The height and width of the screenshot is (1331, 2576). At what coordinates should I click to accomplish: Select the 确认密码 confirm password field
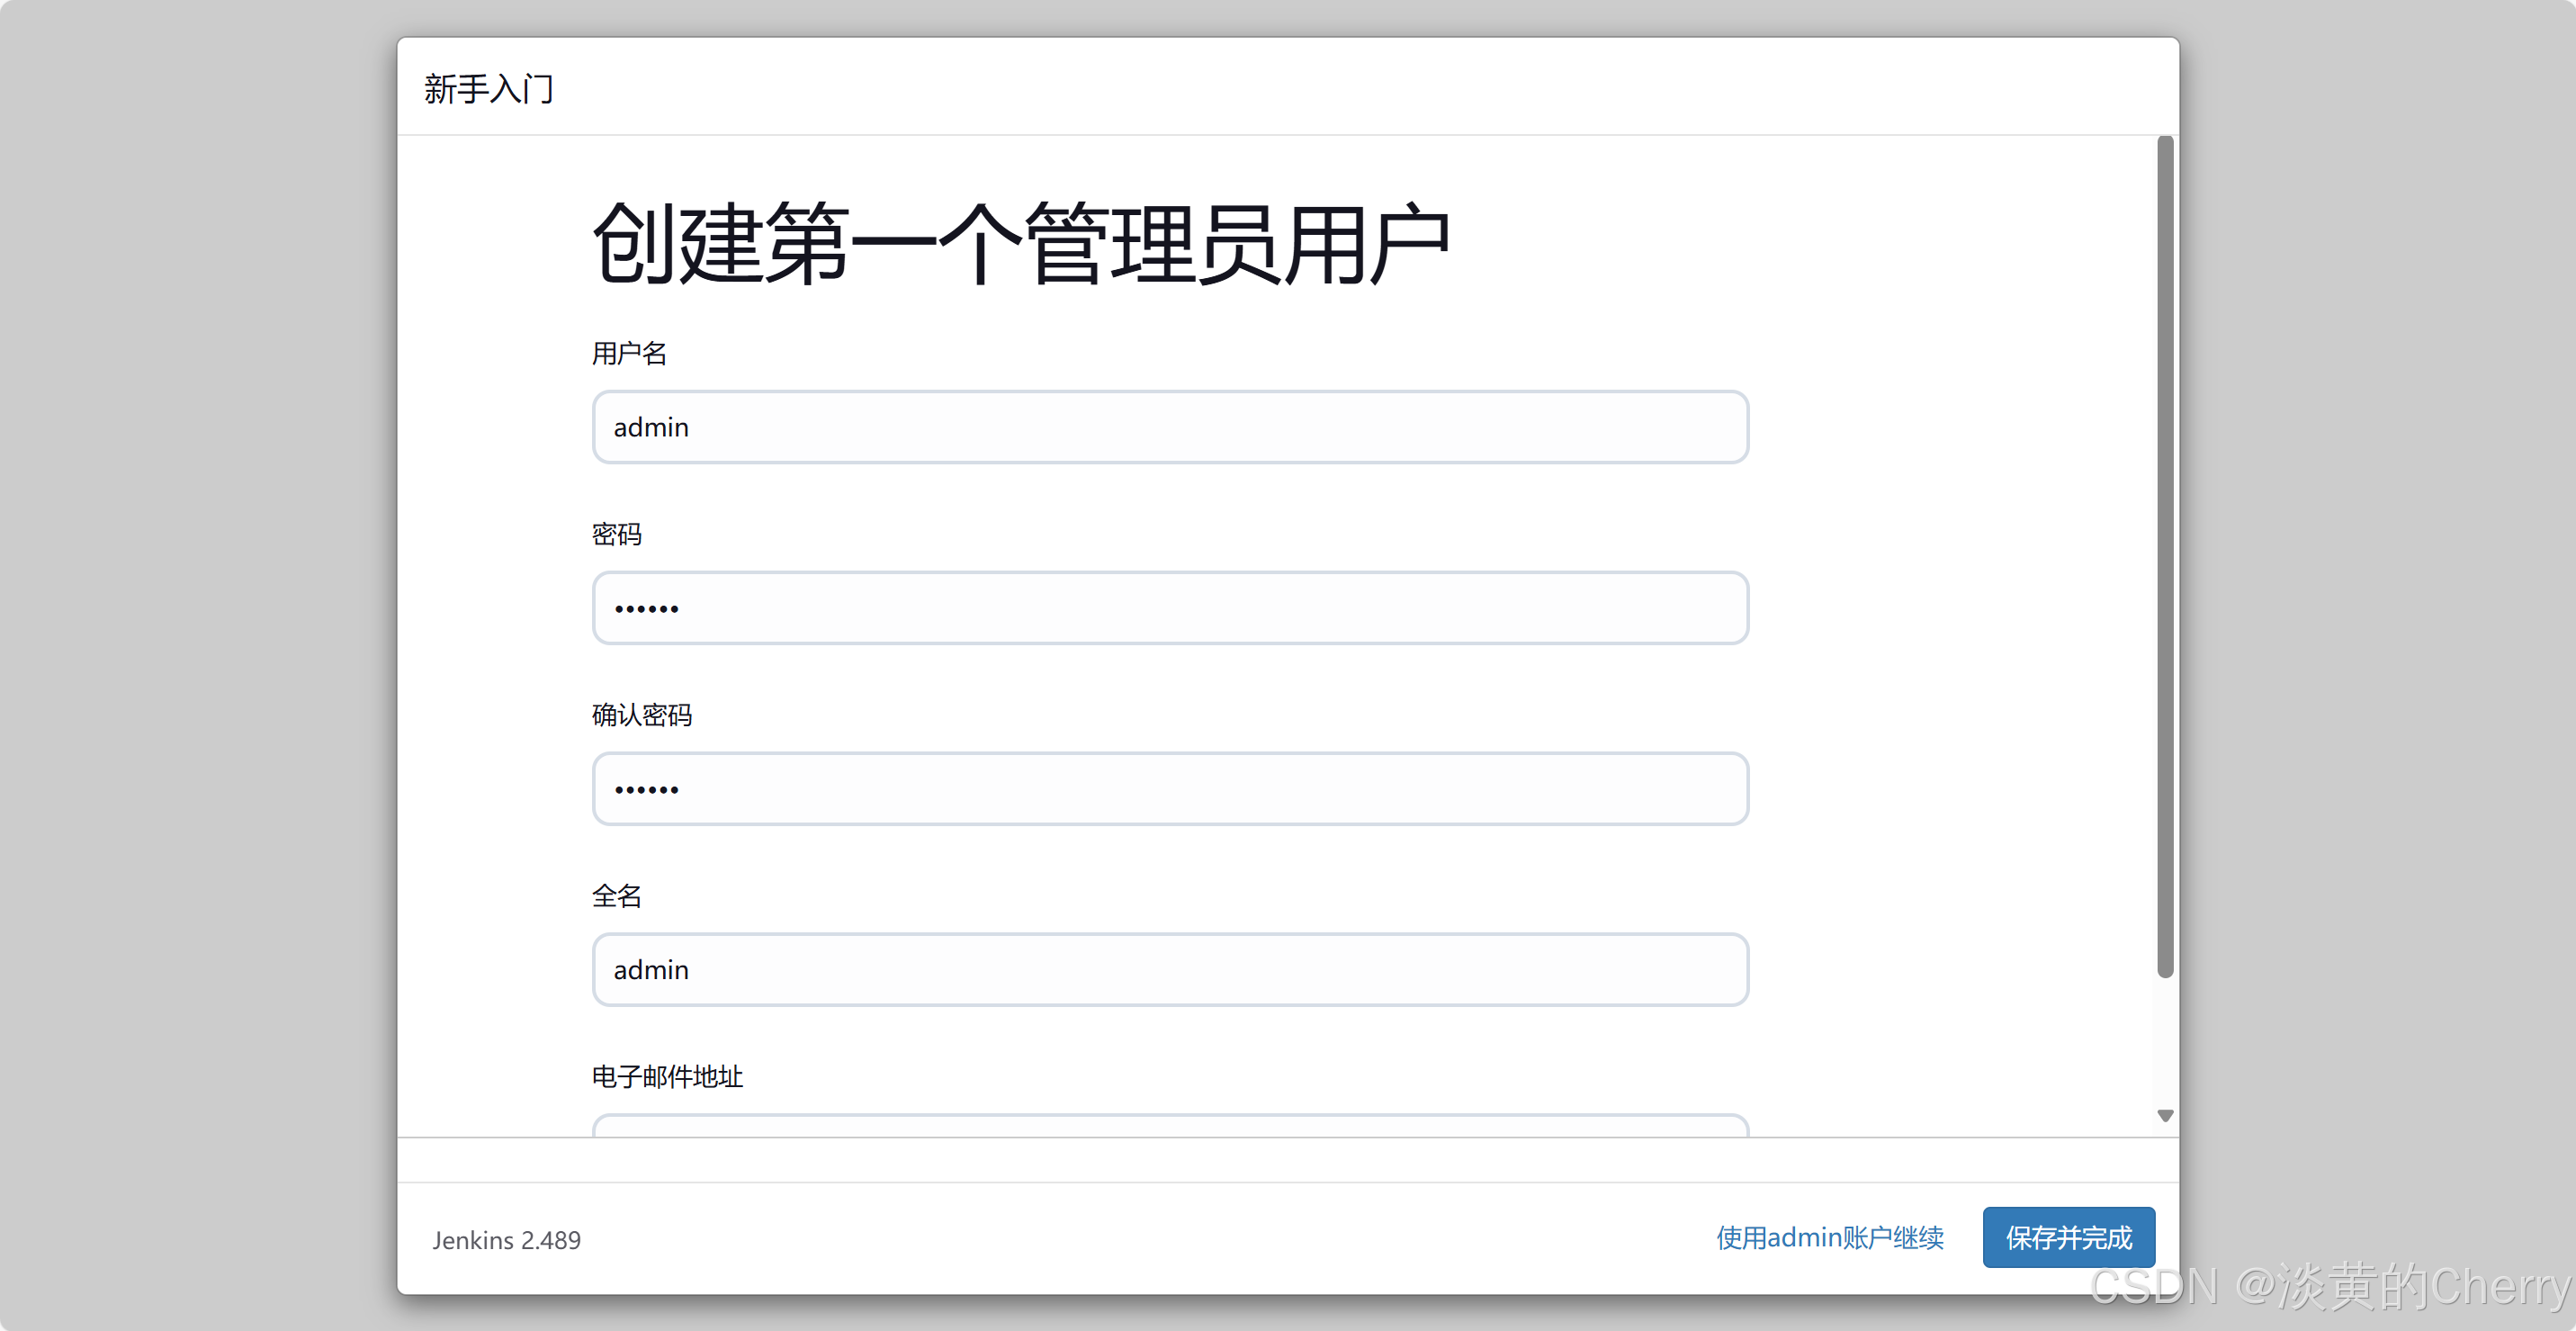[1169, 789]
